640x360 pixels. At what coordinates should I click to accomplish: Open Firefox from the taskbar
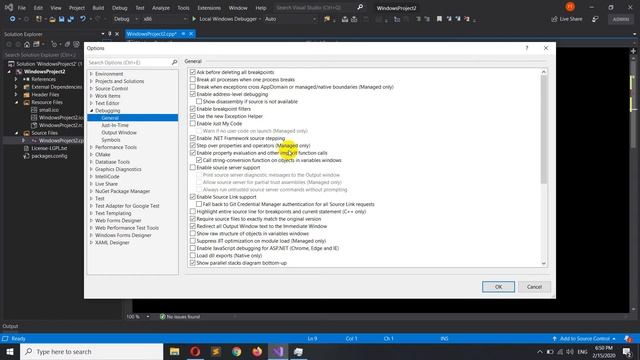(x=257, y=351)
